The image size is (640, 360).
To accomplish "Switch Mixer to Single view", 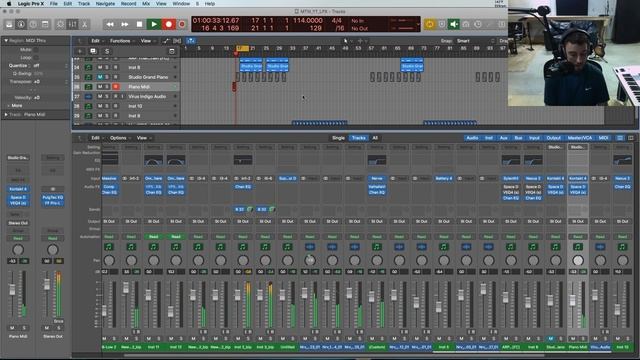I will coord(338,138).
